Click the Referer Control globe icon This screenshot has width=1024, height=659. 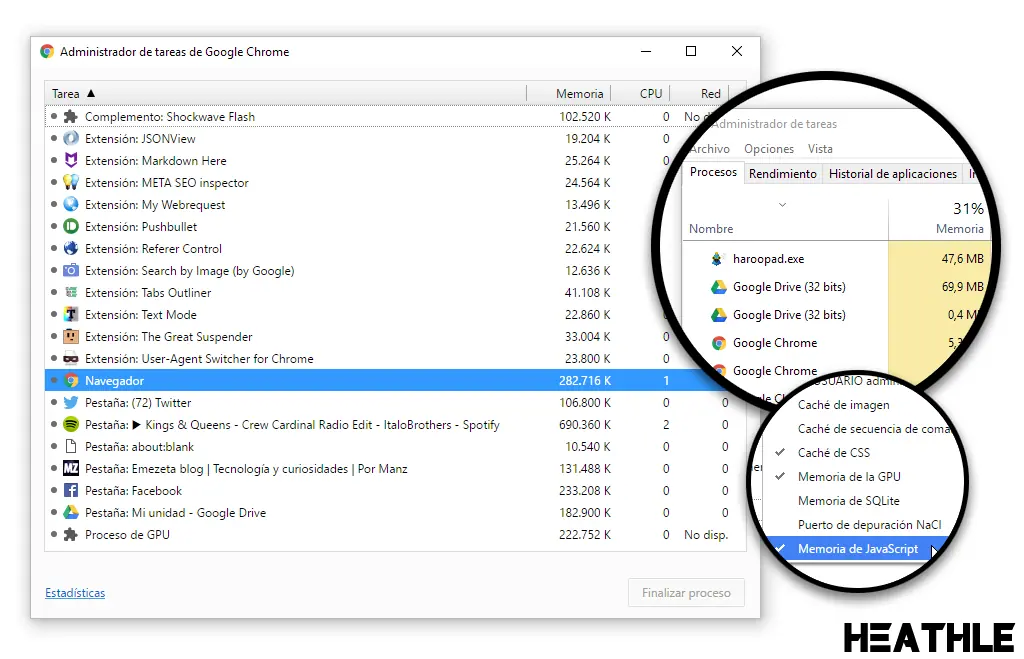click(x=71, y=249)
